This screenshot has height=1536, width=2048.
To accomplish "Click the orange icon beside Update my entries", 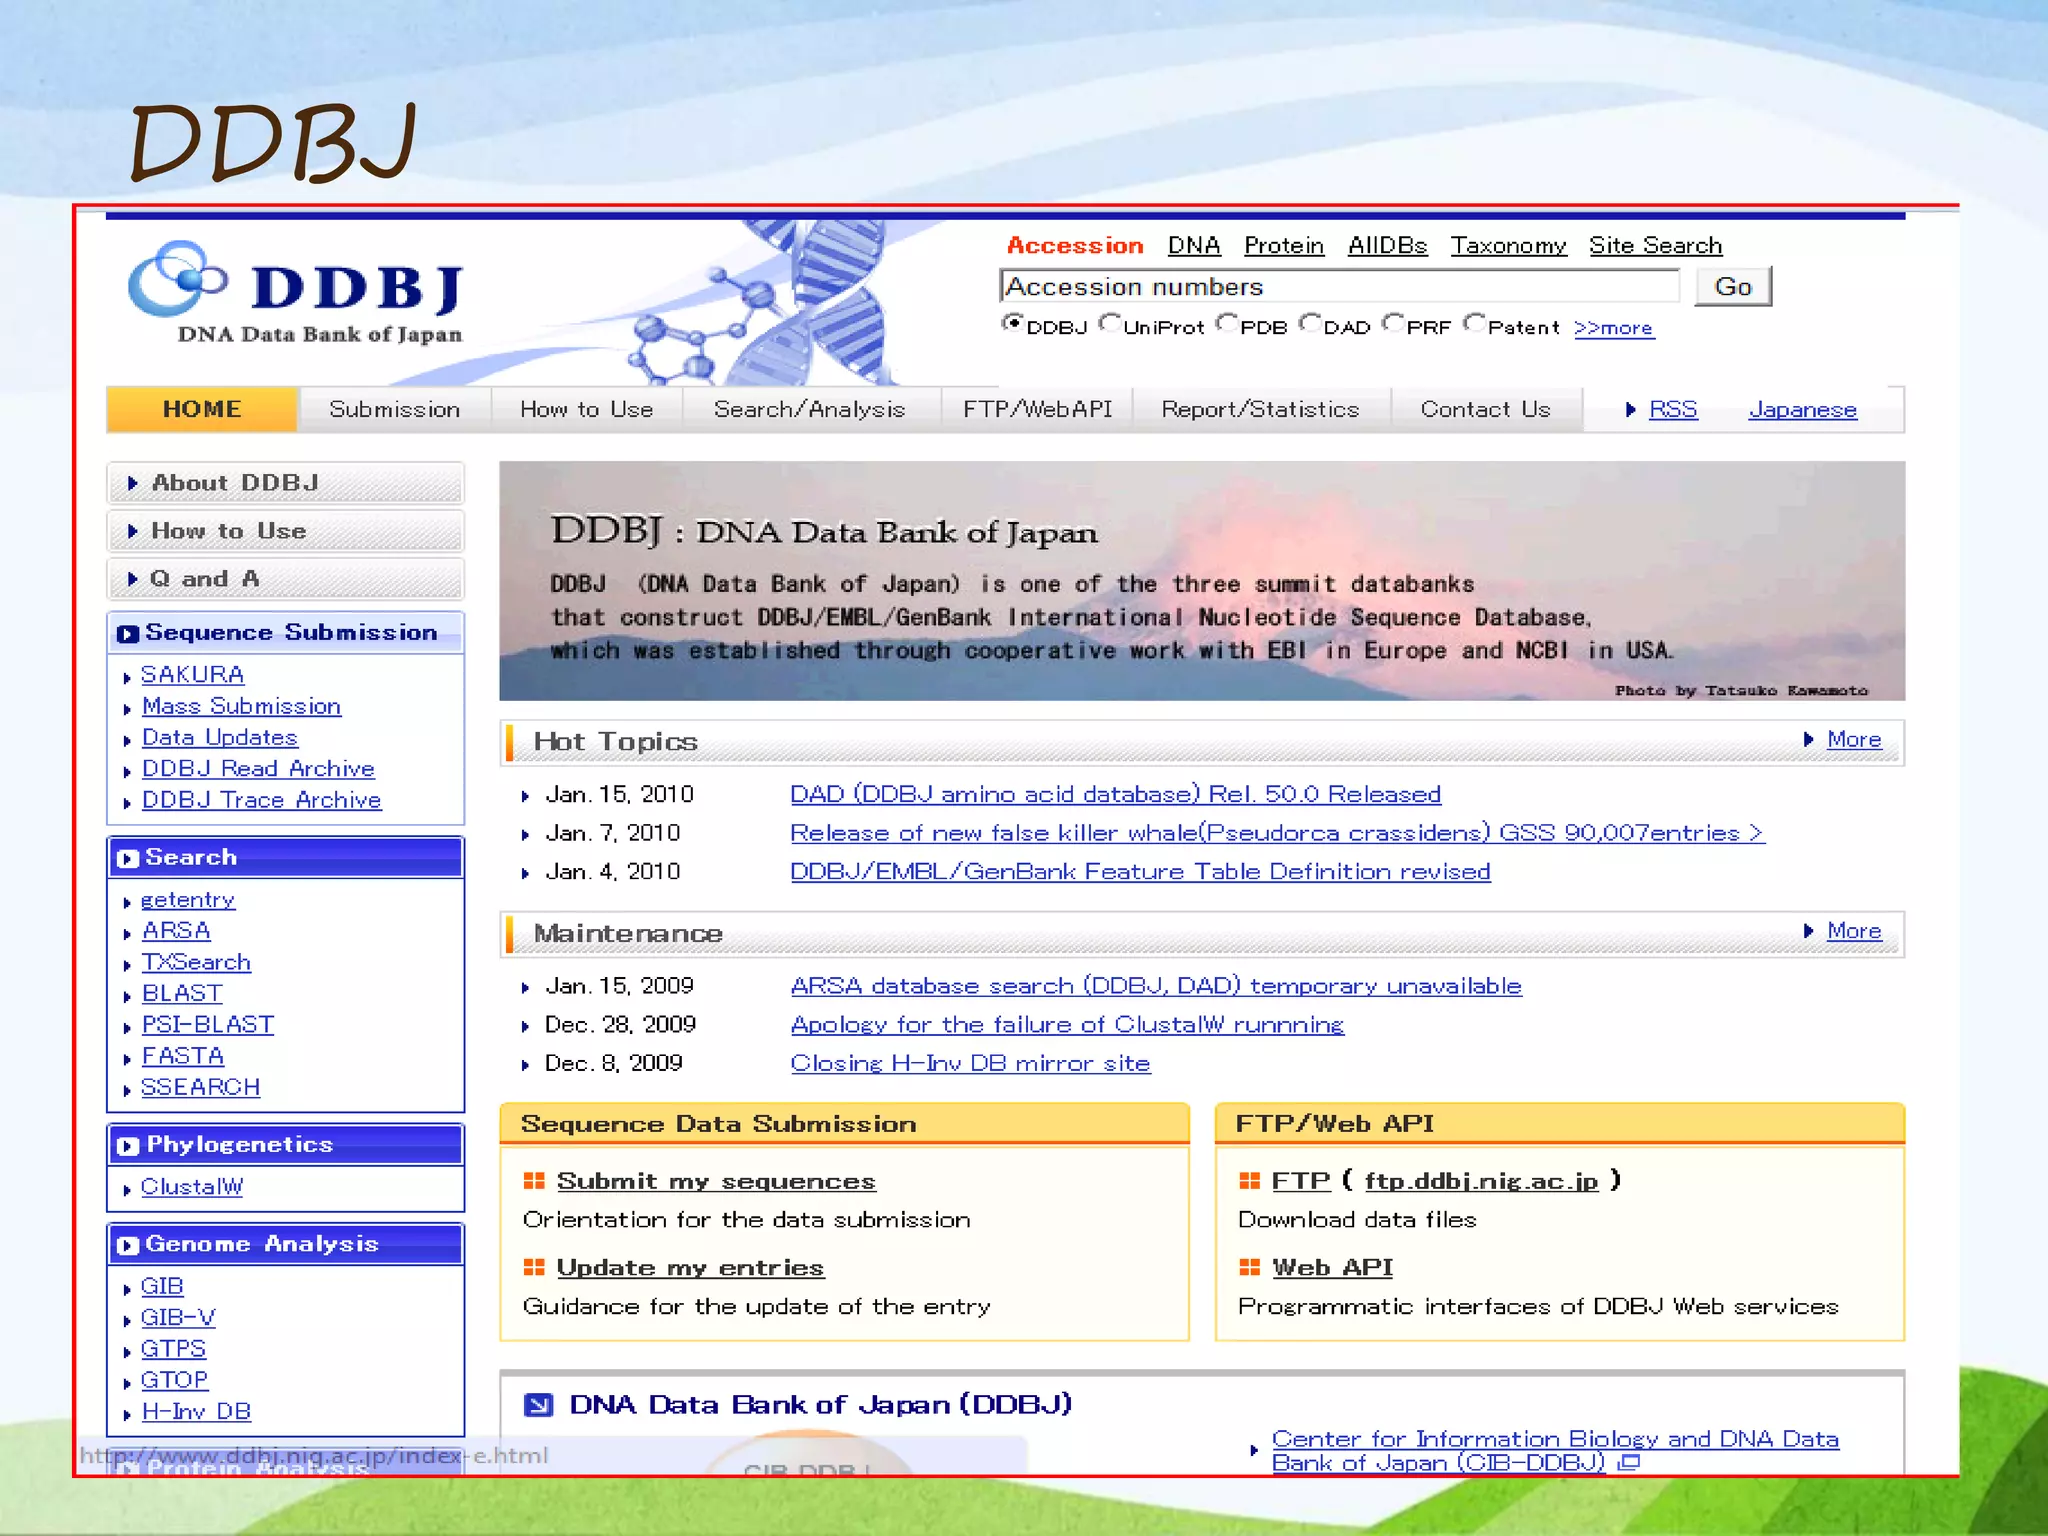I will coord(534,1267).
